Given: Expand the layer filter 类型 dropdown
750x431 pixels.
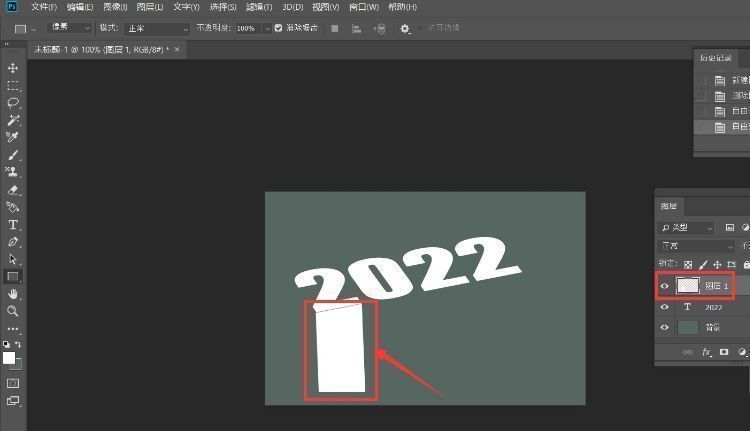Looking at the screenshot, I should [687, 228].
